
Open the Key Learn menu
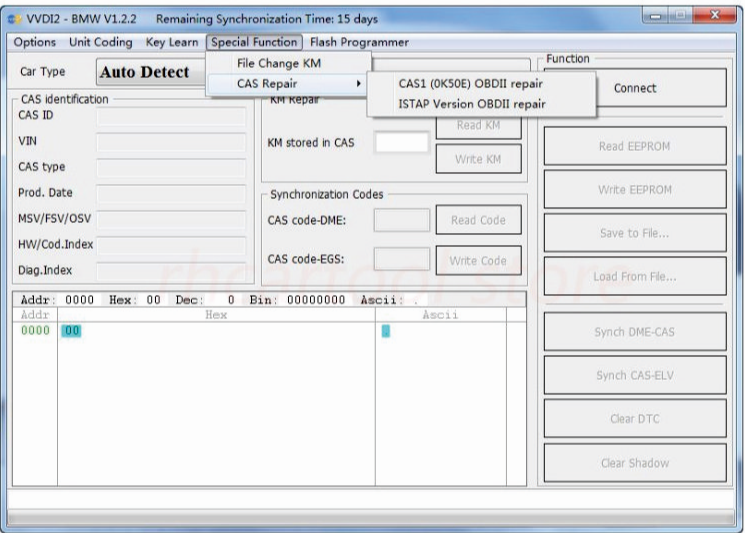(x=172, y=42)
